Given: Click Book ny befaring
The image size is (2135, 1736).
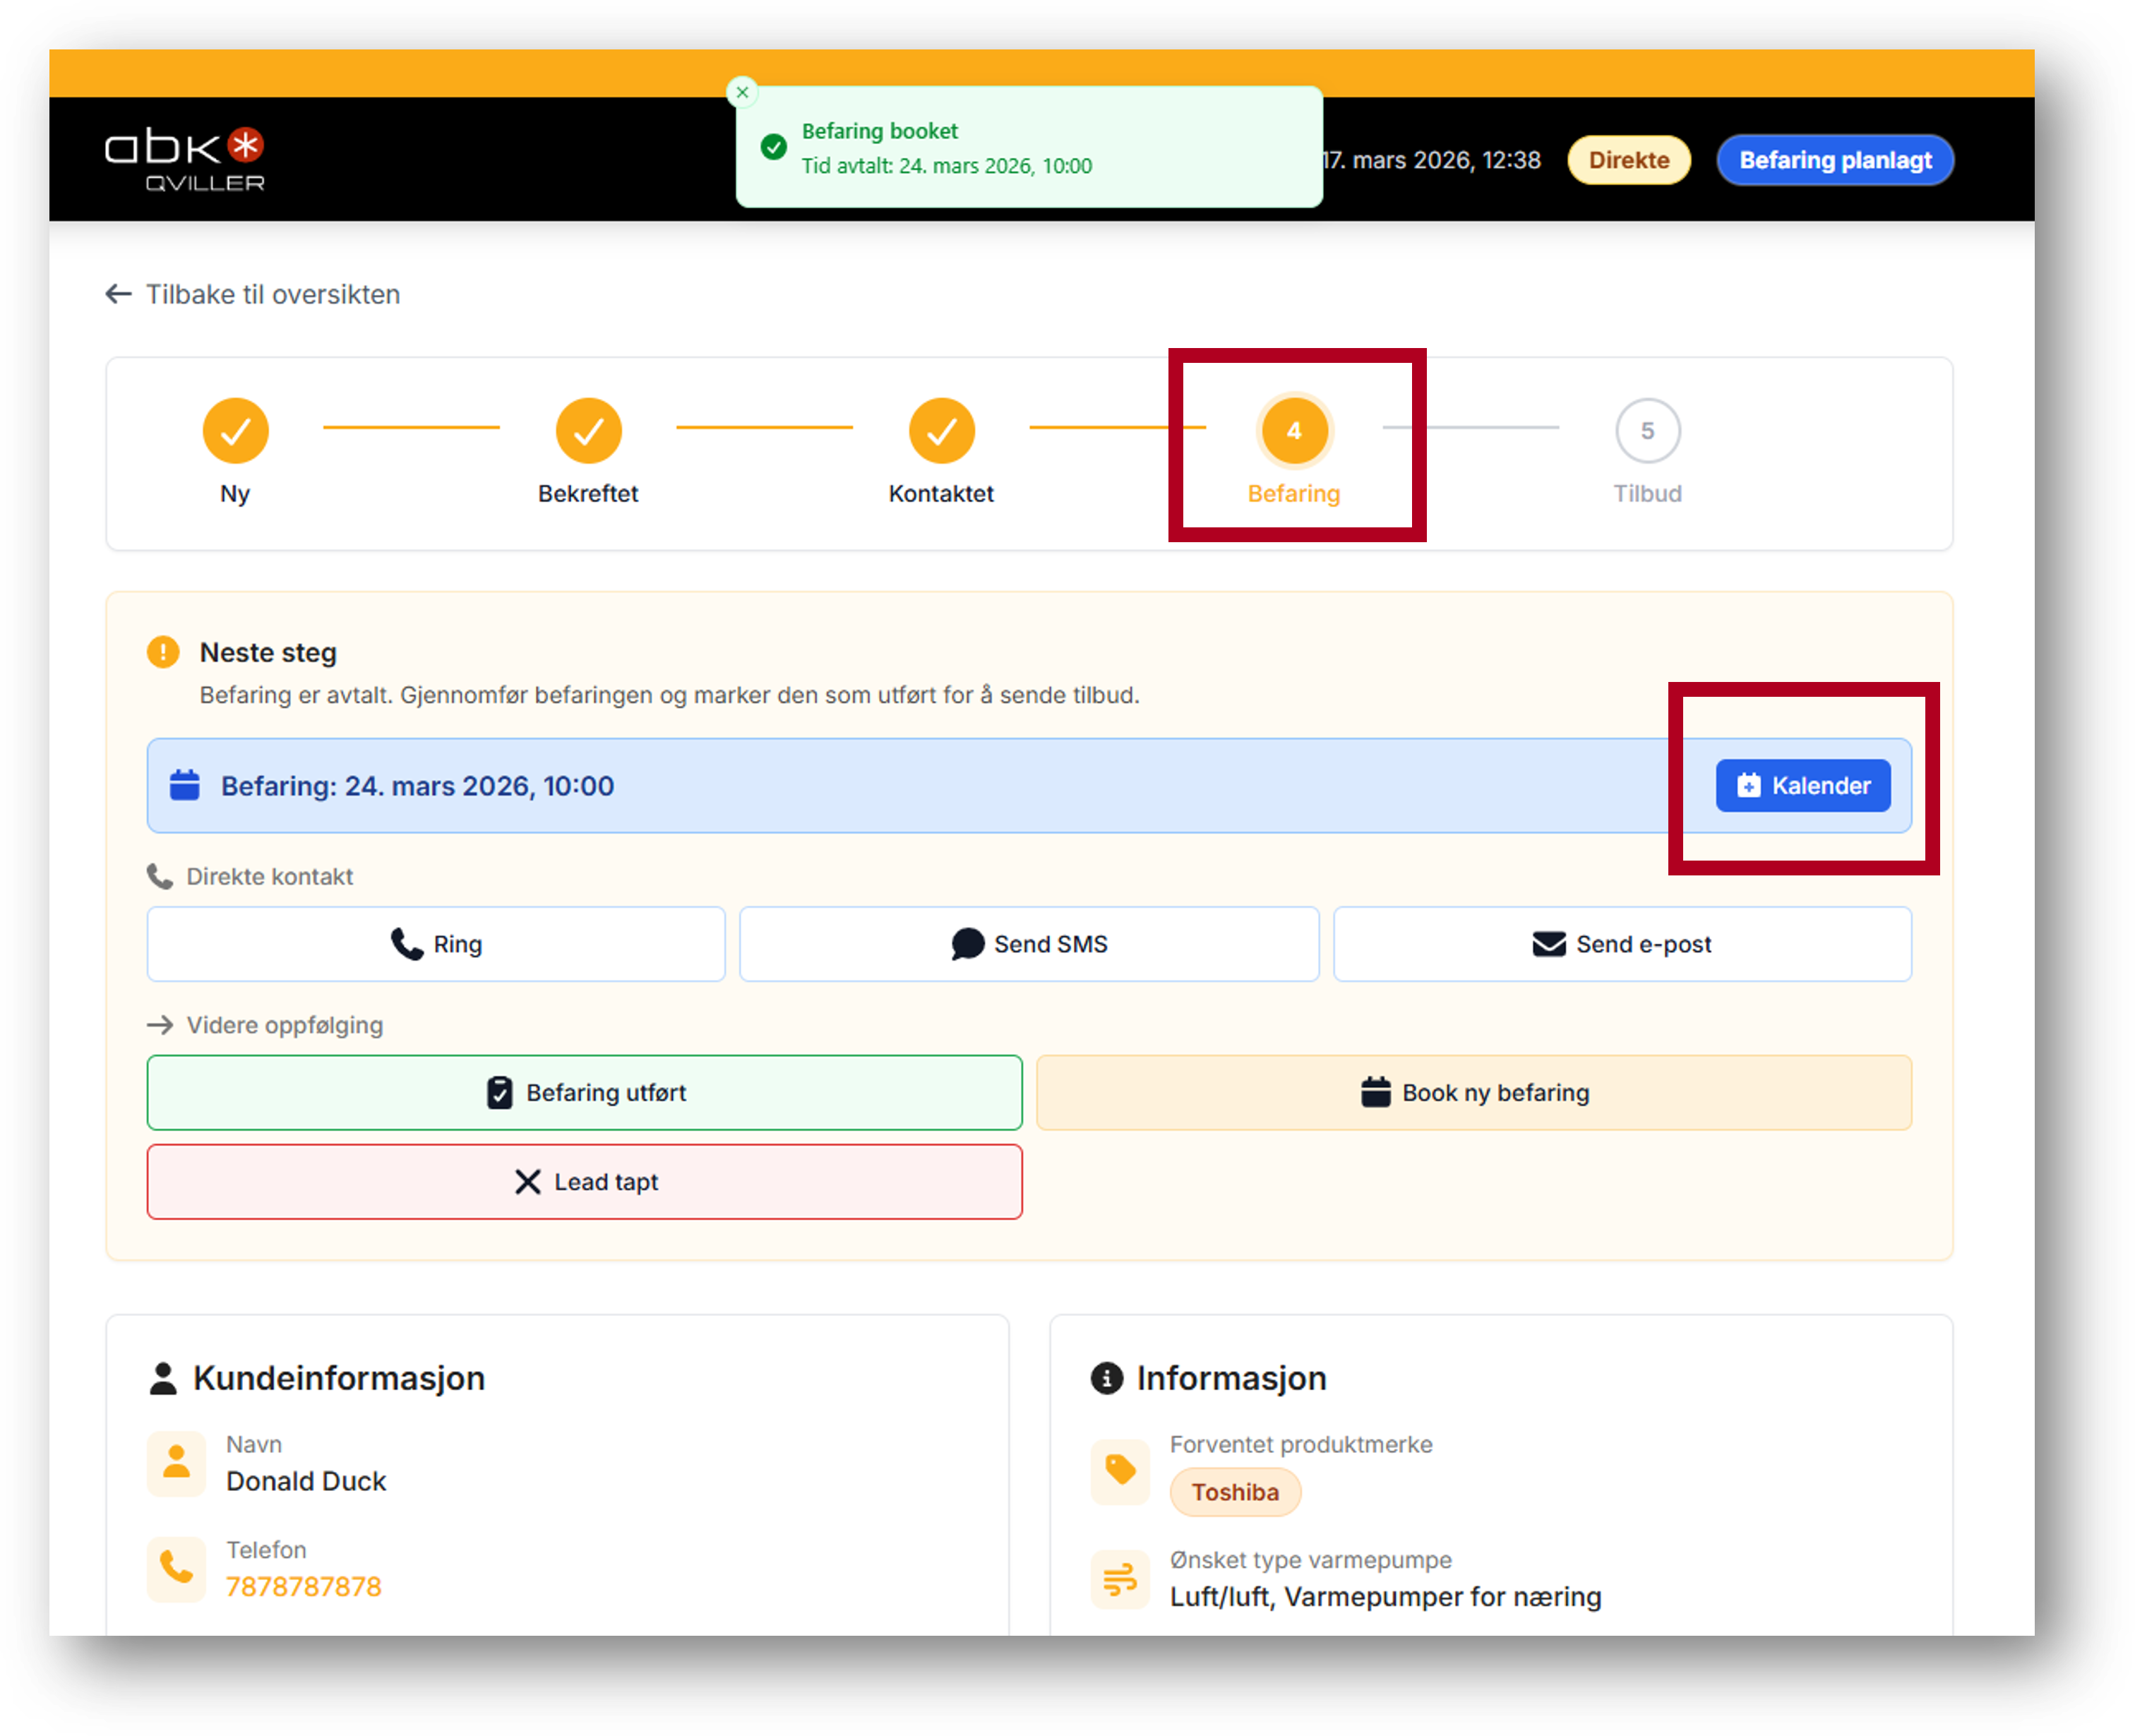Looking at the screenshot, I should (x=1474, y=1093).
